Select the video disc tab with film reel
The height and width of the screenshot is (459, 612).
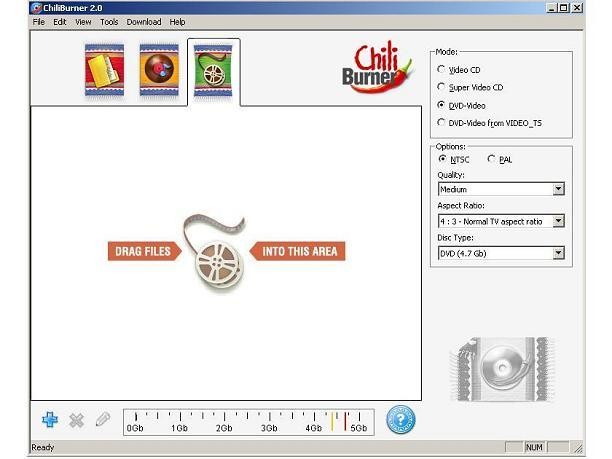pyautogui.click(x=213, y=71)
